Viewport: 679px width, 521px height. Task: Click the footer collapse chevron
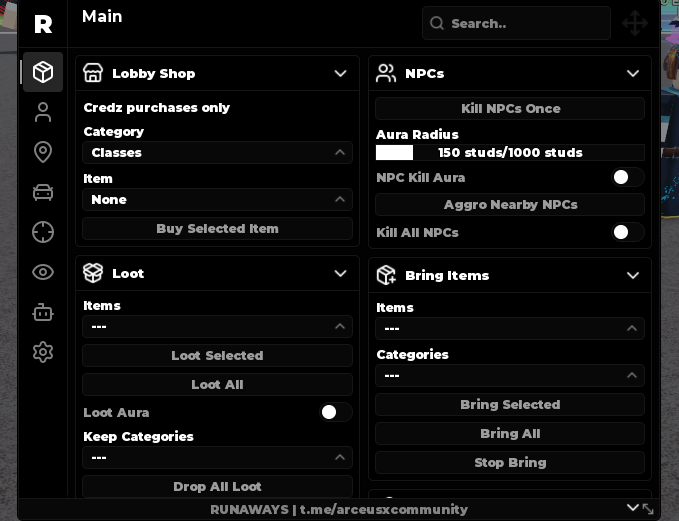coord(633,507)
